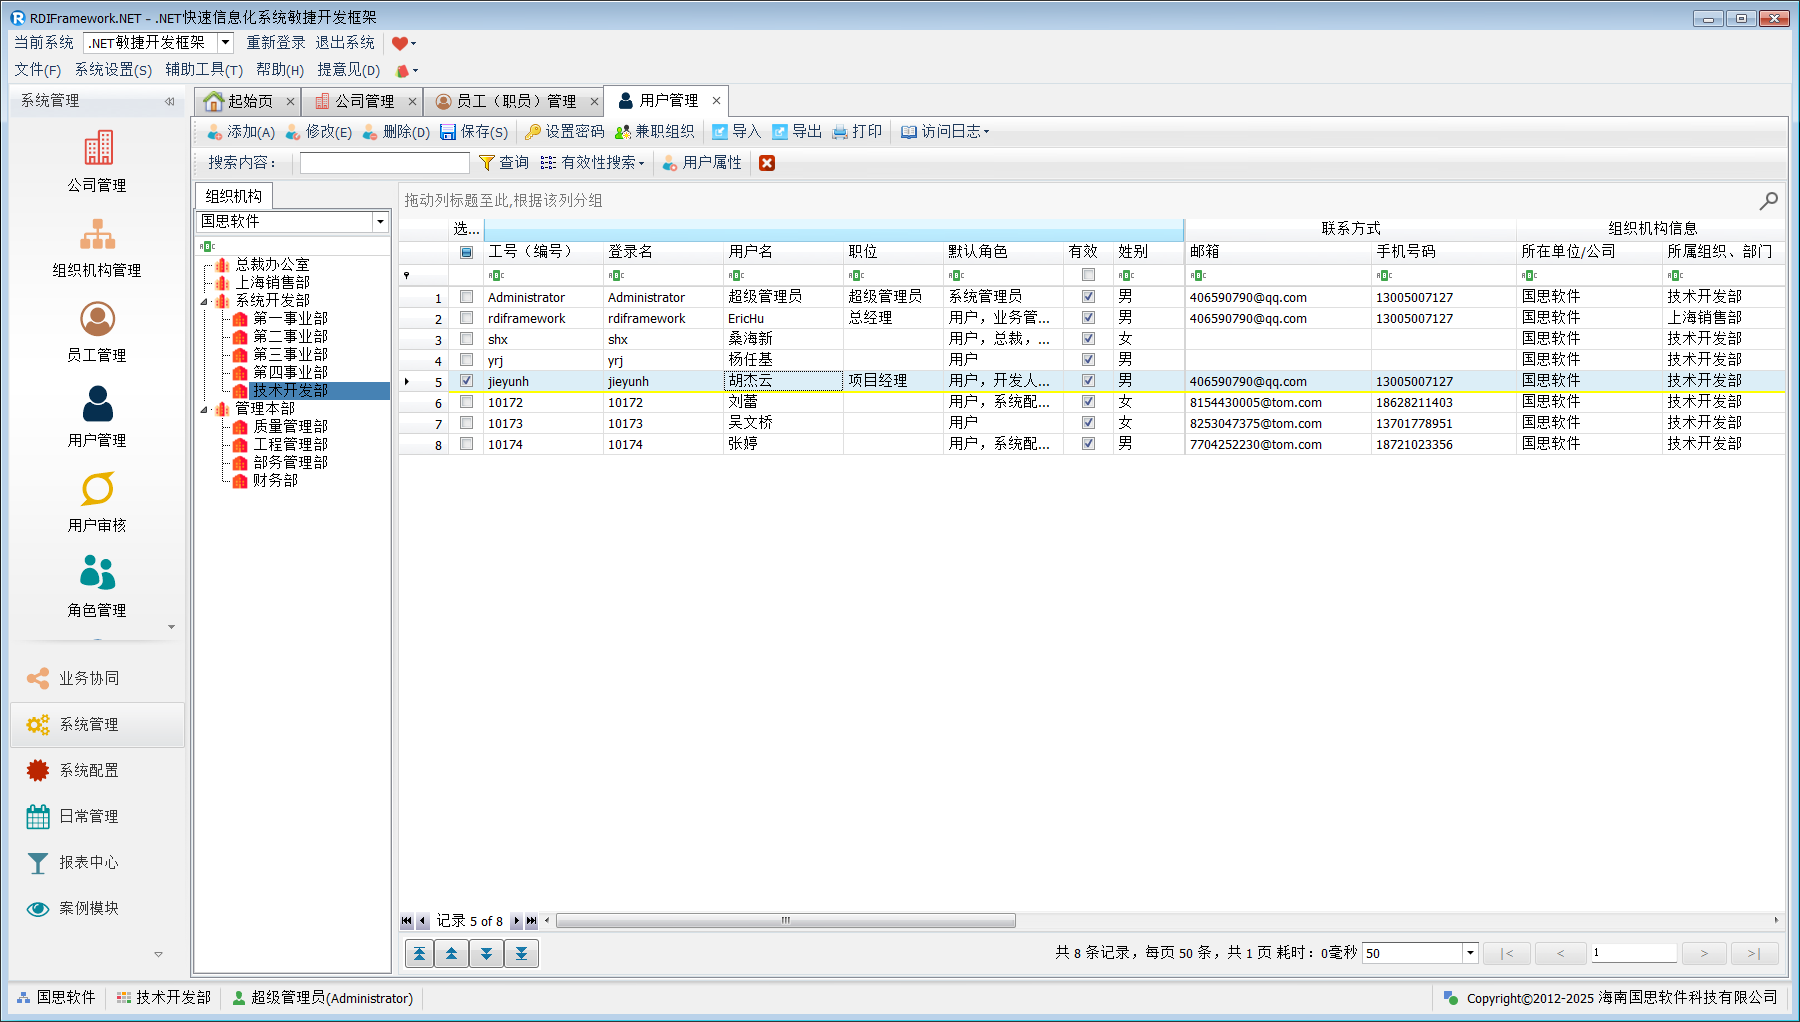Click the 重新登录 link
Viewport: 1800px width, 1022px height.
click(276, 43)
